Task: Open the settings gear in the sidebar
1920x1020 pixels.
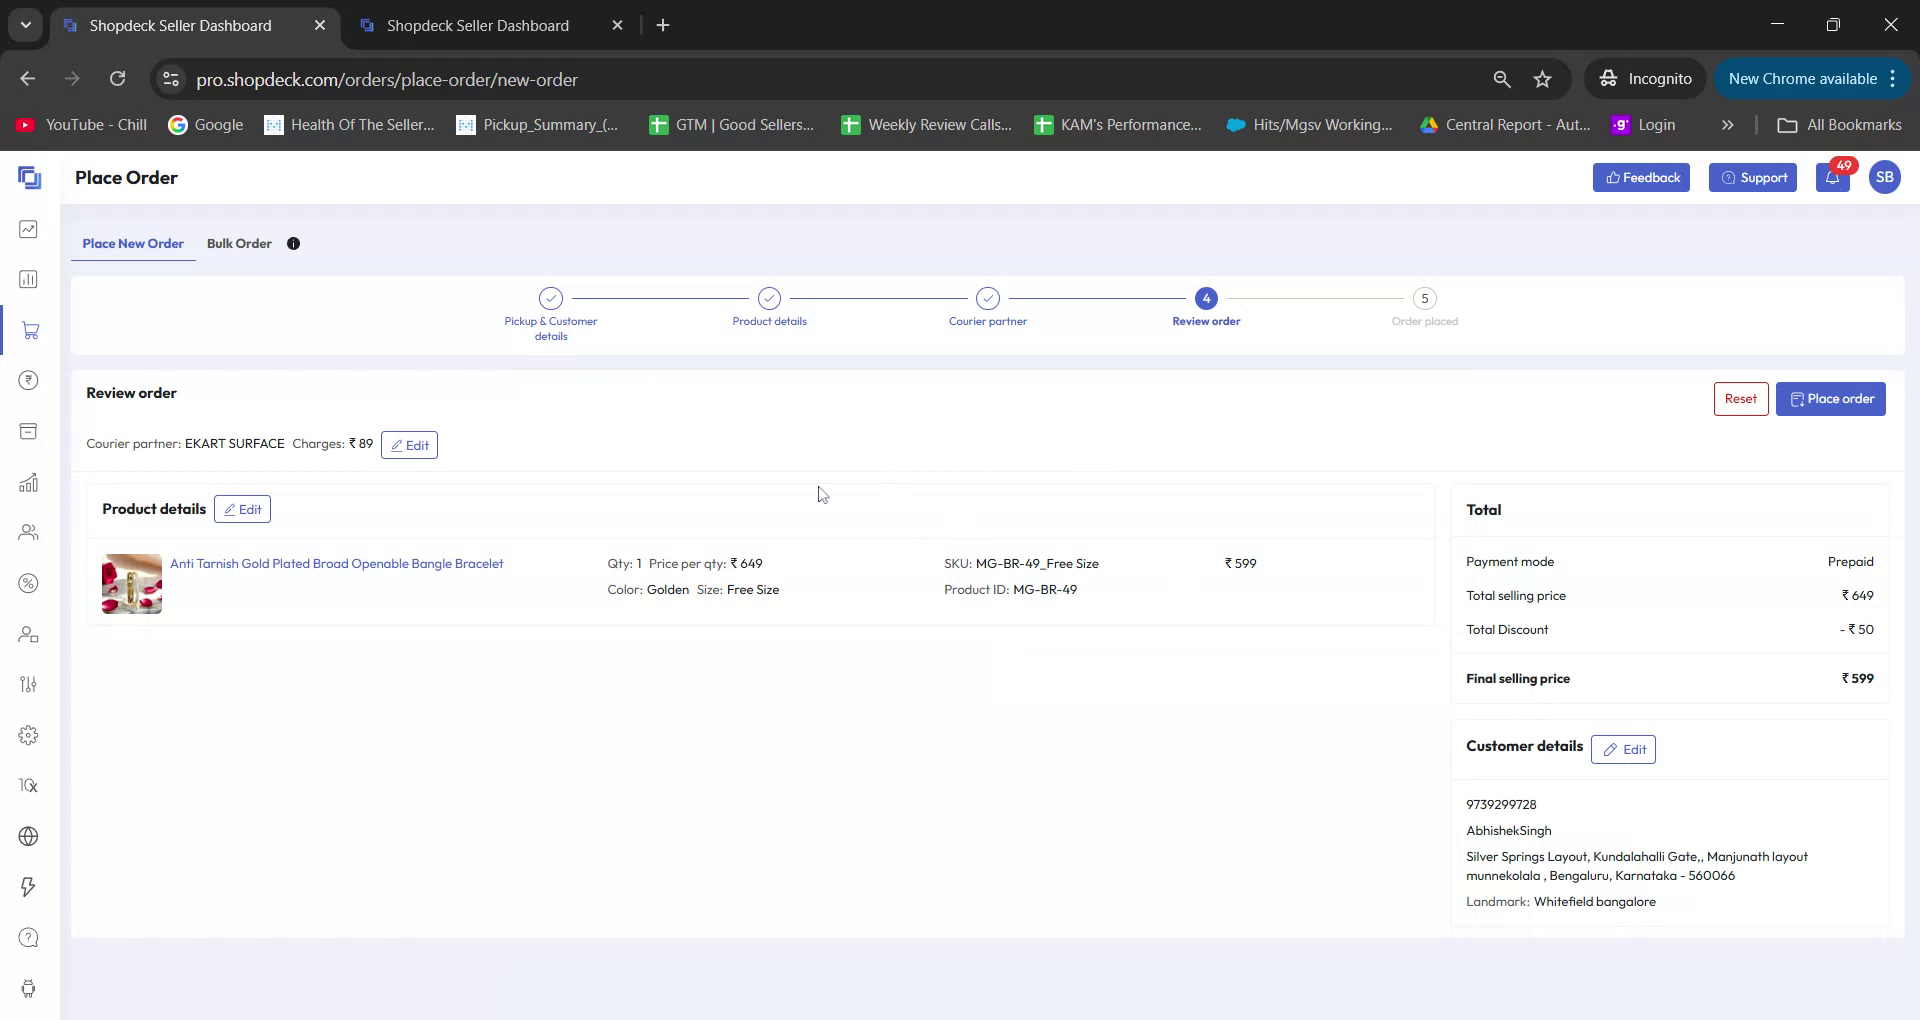Action: pos(29,735)
